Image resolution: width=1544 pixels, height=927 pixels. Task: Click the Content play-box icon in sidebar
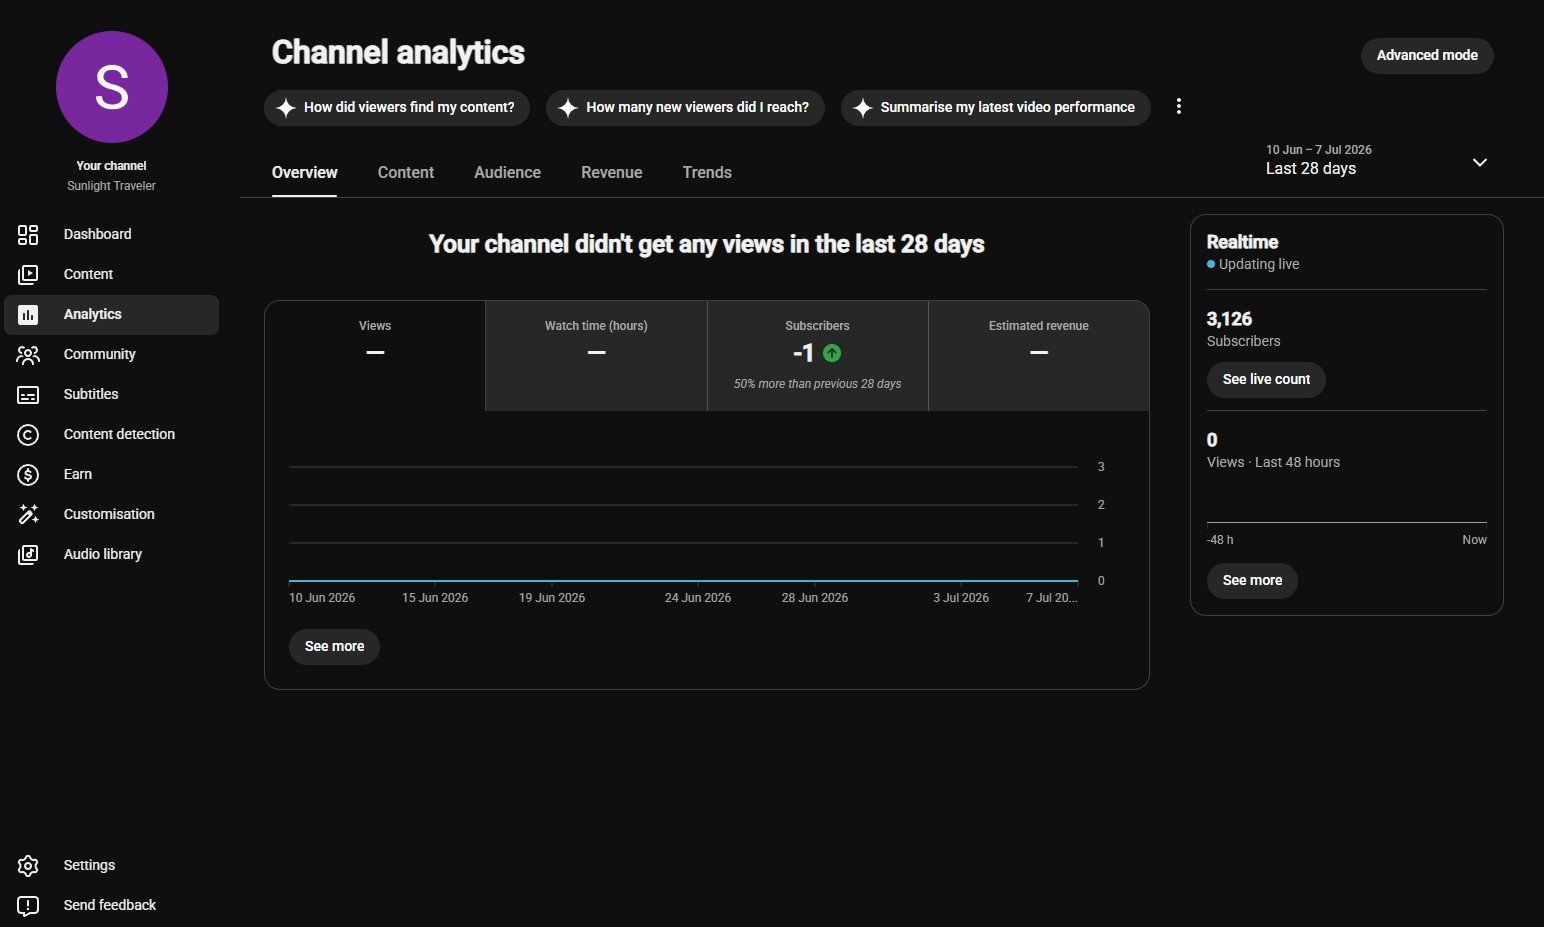pos(28,274)
